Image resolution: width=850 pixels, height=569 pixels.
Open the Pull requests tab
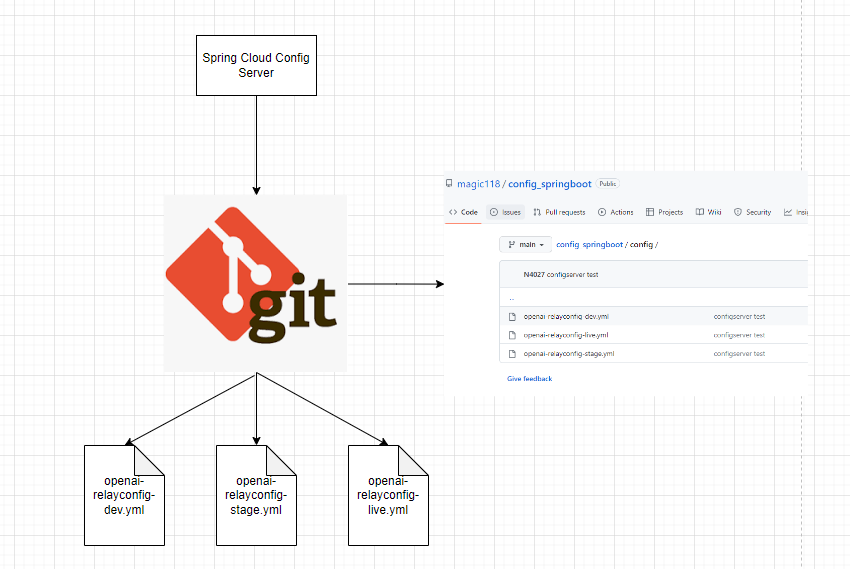point(559,212)
